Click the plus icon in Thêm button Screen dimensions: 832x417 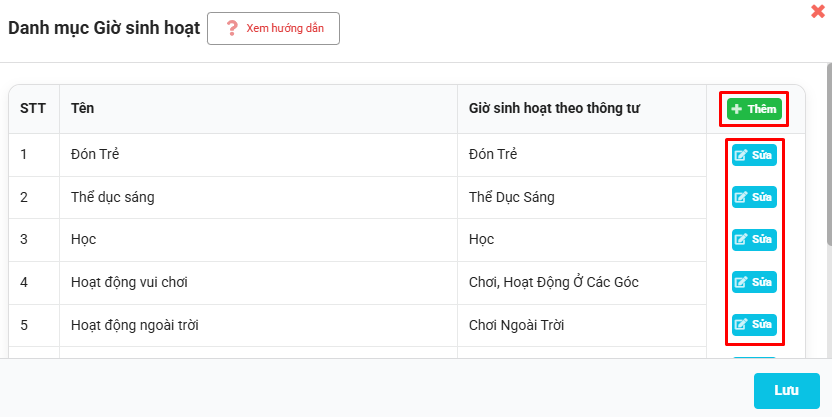[736, 109]
